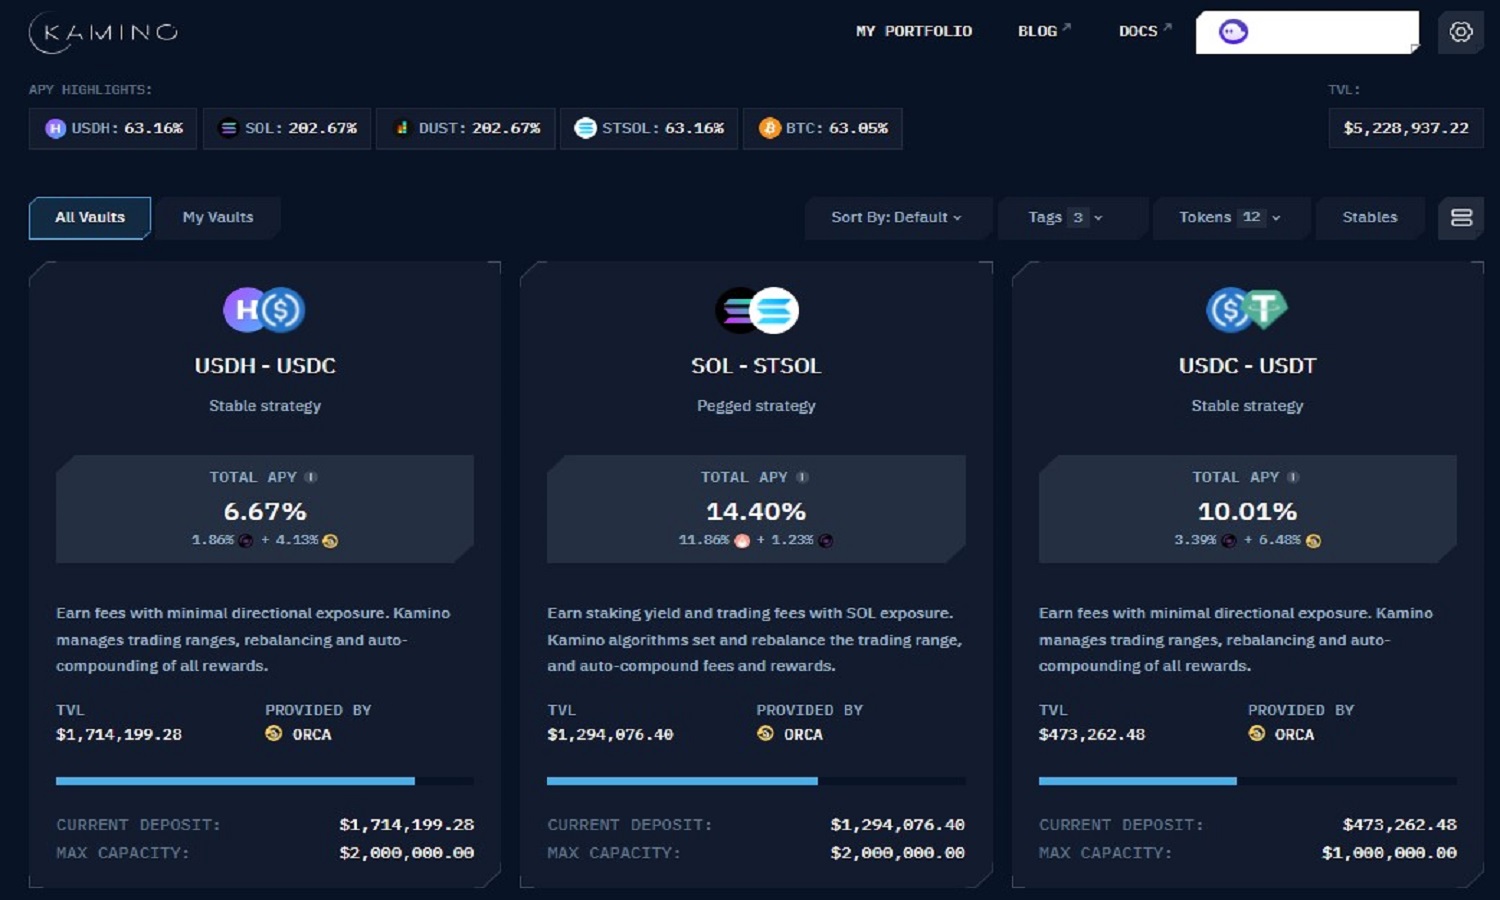Click USDH-USDC capacity progress bar
Image resolution: width=1500 pixels, height=900 pixels.
(265, 781)
